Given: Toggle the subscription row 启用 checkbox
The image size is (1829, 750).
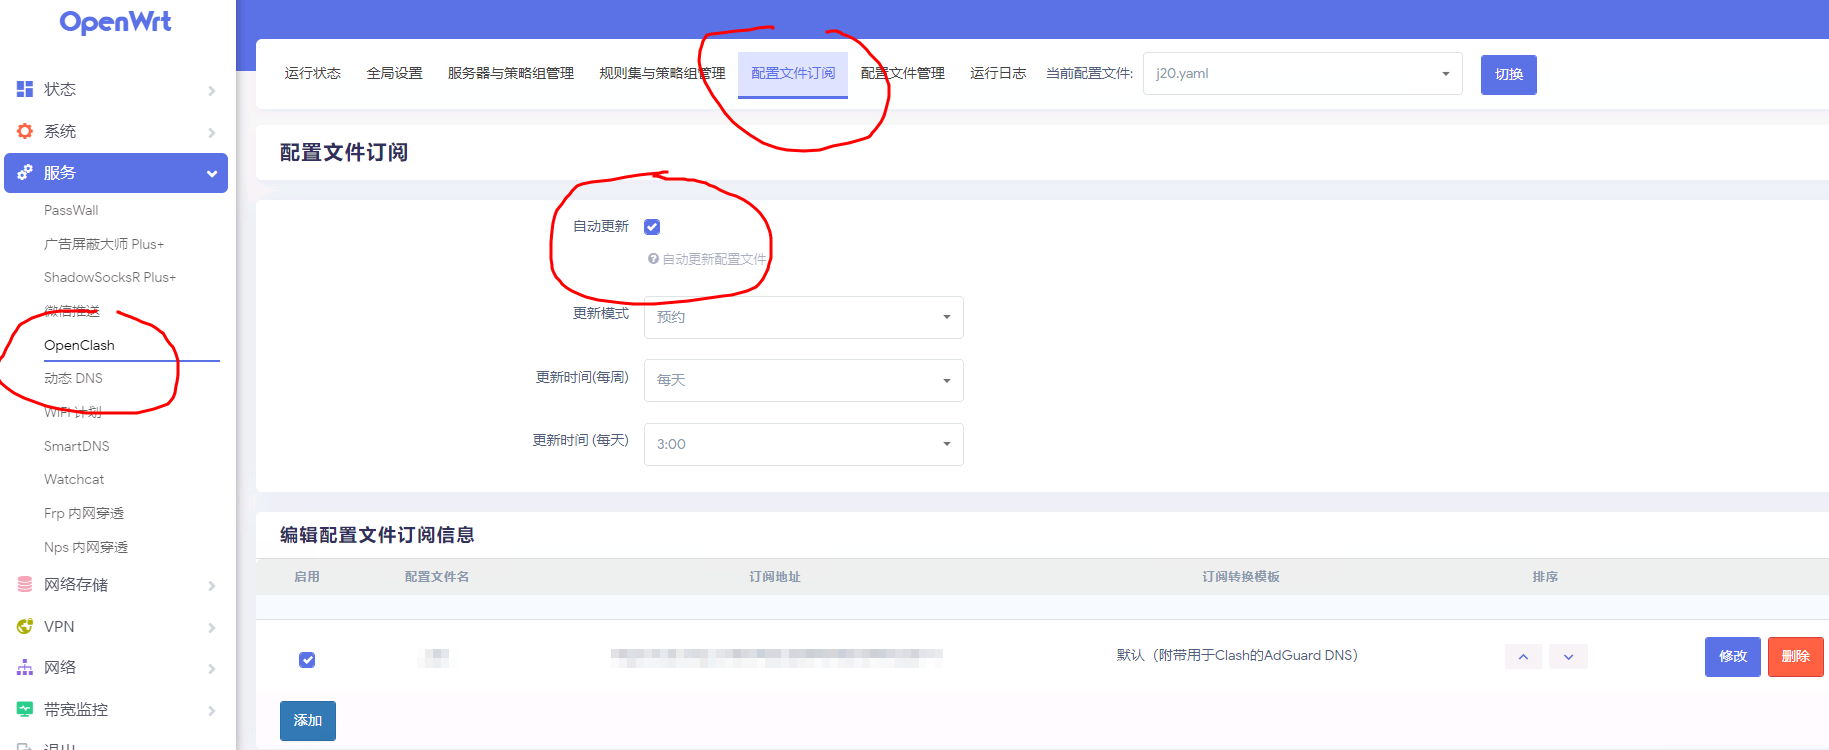Looking at the screenshot, I should tap(307, 660).
